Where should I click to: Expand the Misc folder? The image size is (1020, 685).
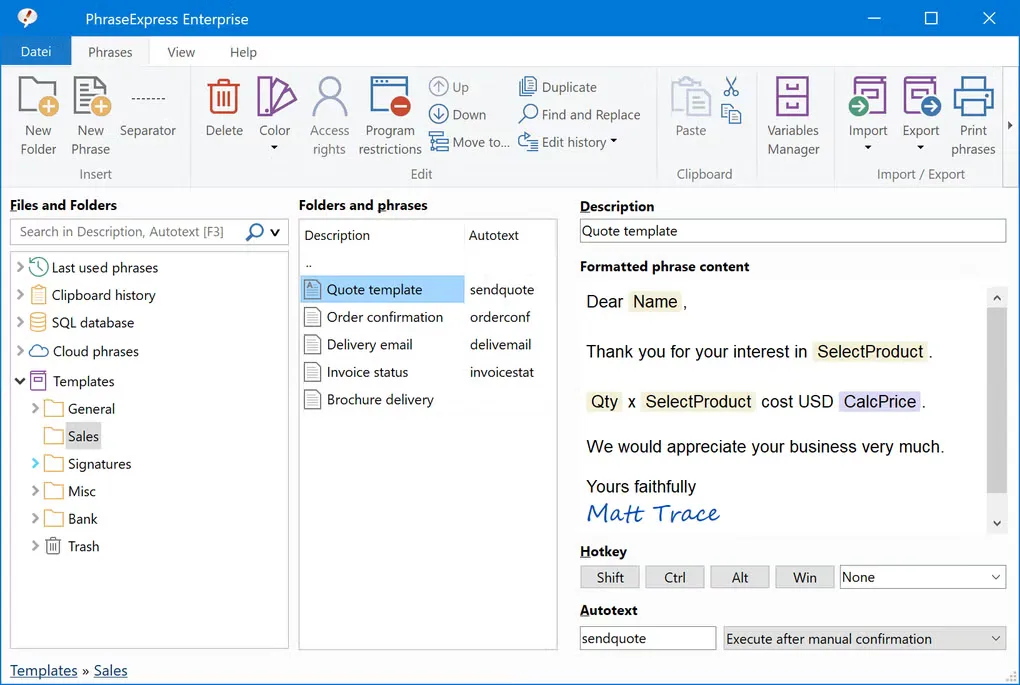tap(35, 491)
